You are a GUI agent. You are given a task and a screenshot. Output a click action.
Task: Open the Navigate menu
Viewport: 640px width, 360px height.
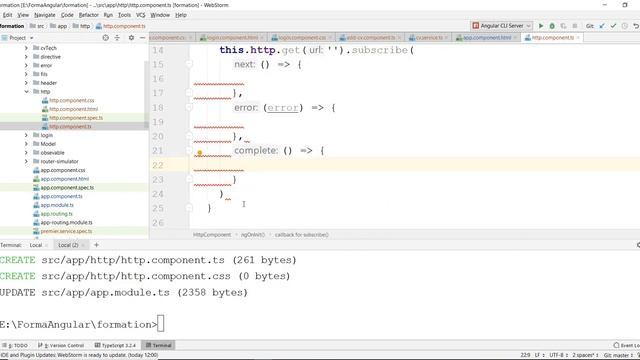[x=44, y=15]
